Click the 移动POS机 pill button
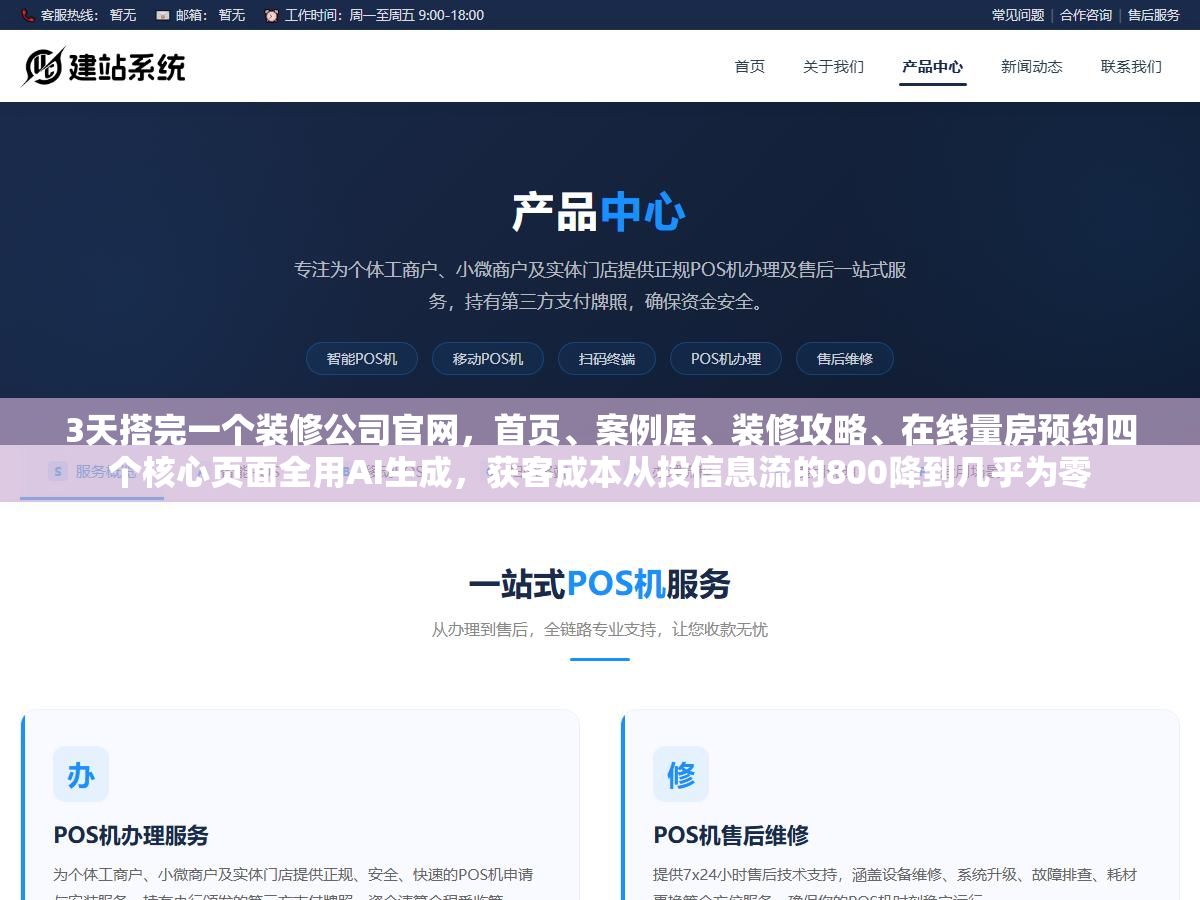The image size is (1200, 900). (x=488, y=358)
